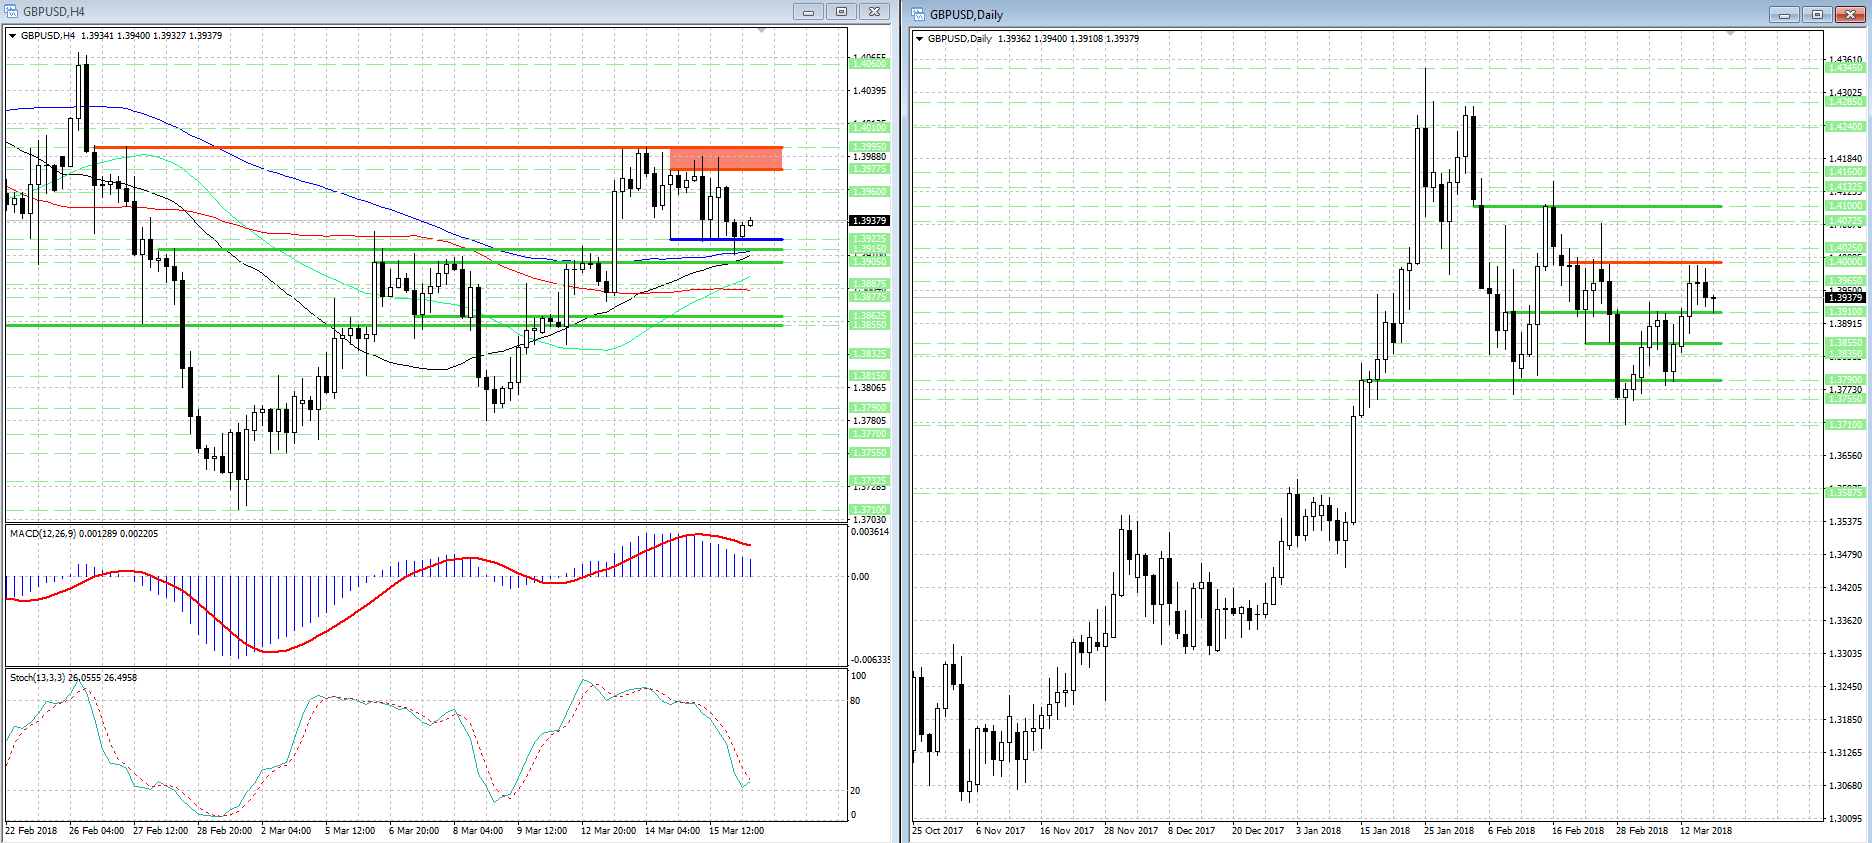The height and width of the screenshot is (843, 1872).
Task: Click the chart shift marker on Daily chart
Action: coord(1730,34)
